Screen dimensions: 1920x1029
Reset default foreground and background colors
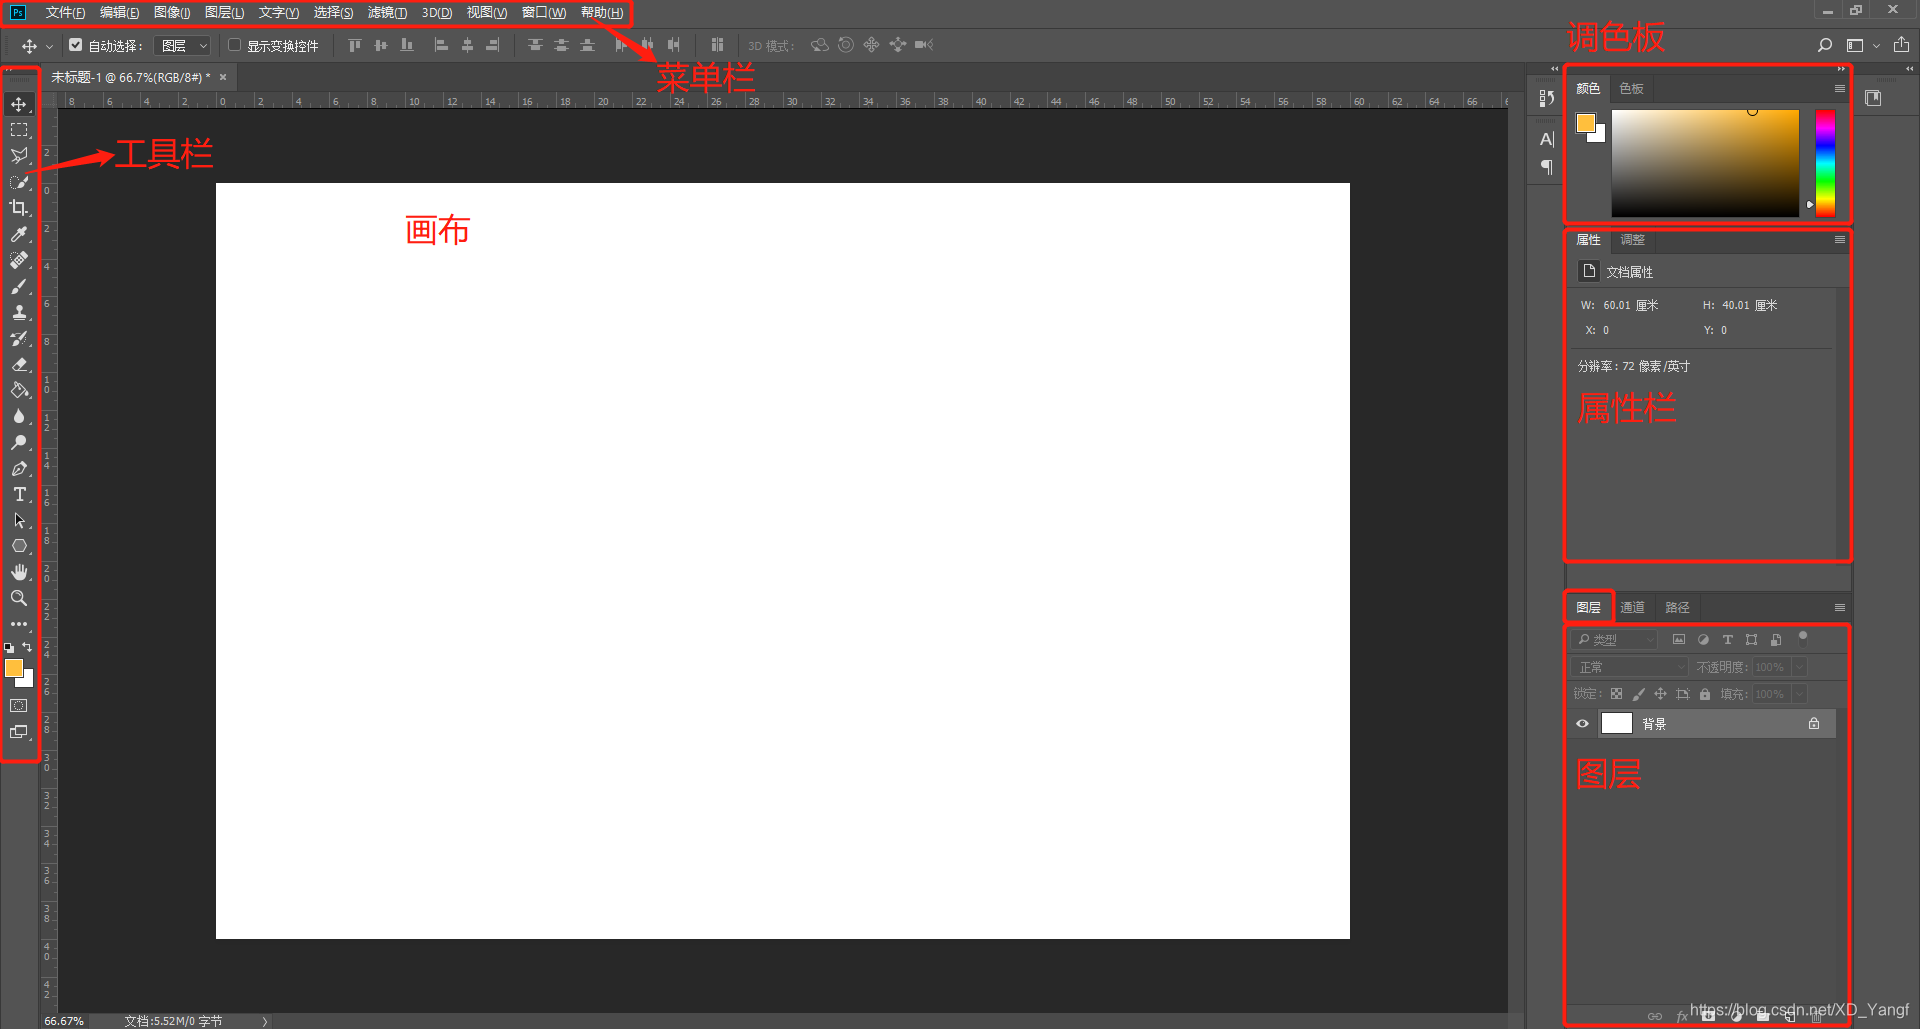tap(9, 648)
